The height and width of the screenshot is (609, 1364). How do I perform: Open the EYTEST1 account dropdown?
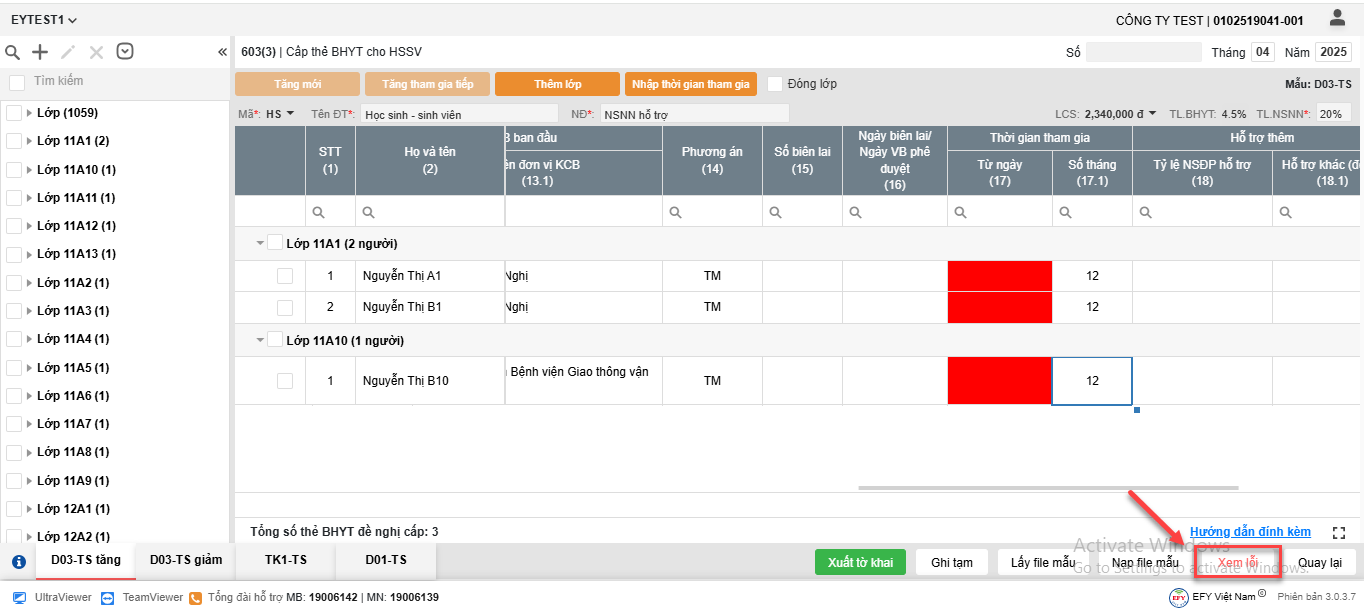44,20
